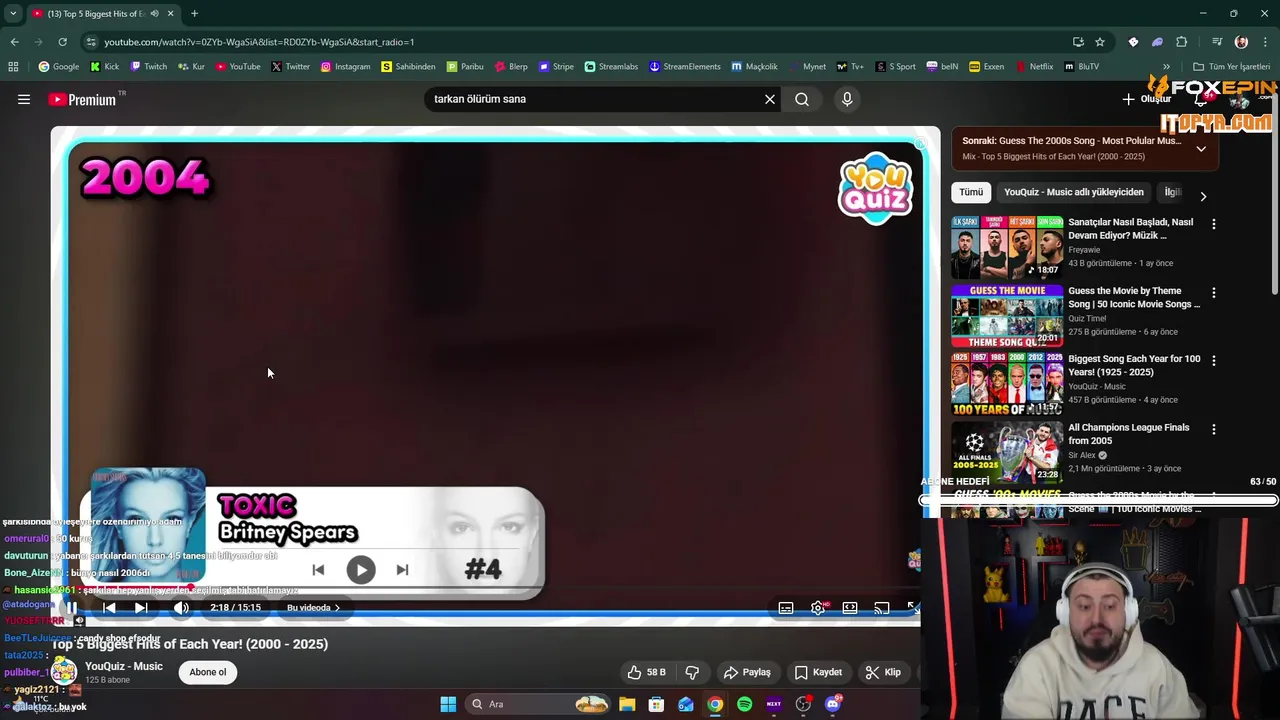Create a clip with Klip button

click(883, 672)
